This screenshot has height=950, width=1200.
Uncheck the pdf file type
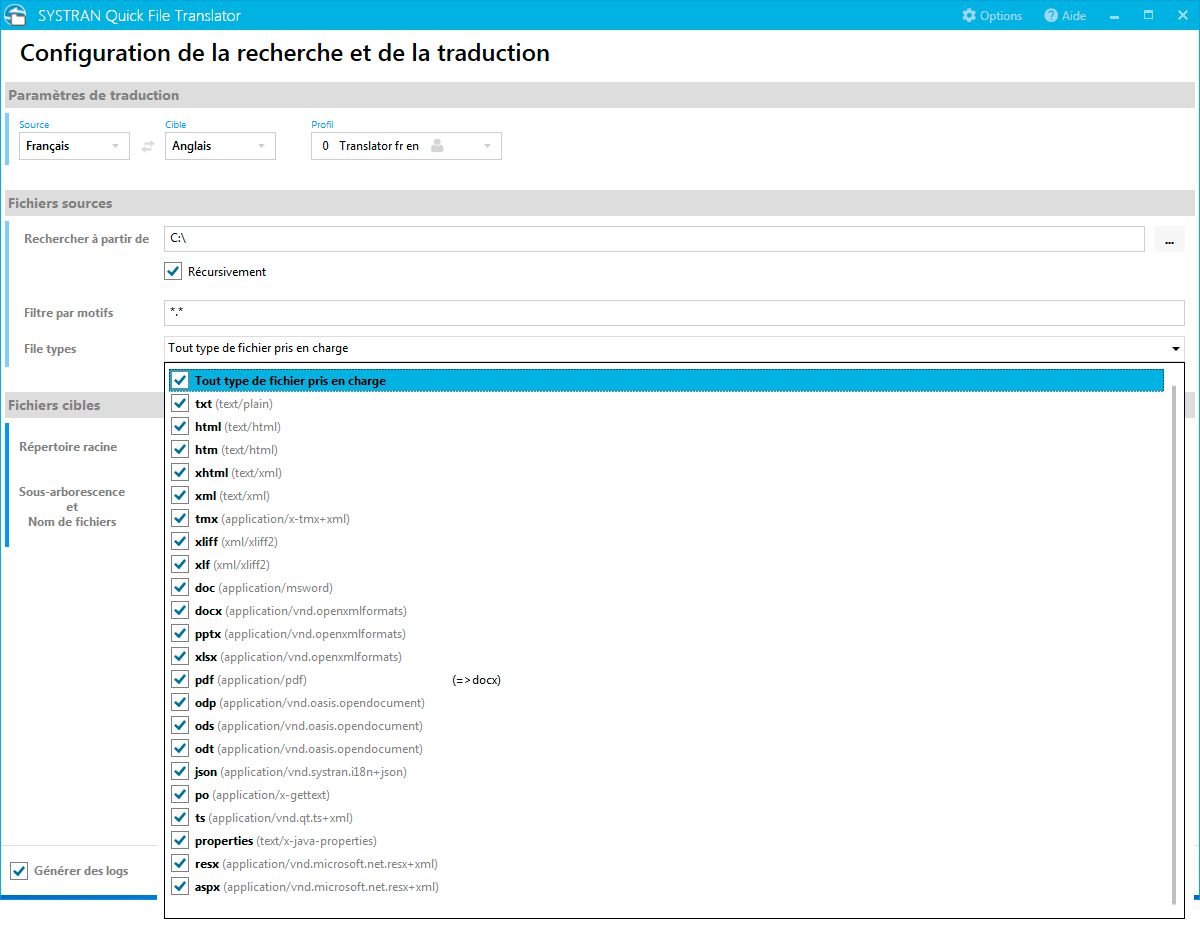click(180, 680)
